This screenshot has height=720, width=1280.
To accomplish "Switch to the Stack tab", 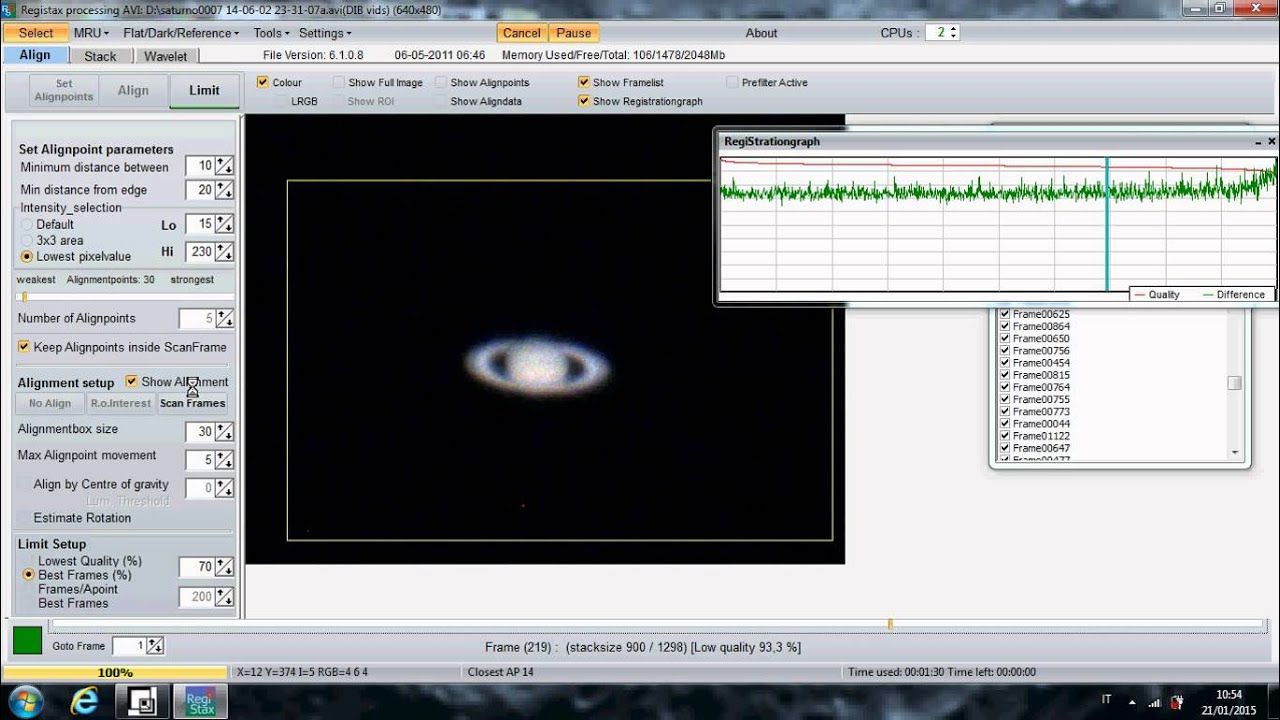I will tap(100, 56).
